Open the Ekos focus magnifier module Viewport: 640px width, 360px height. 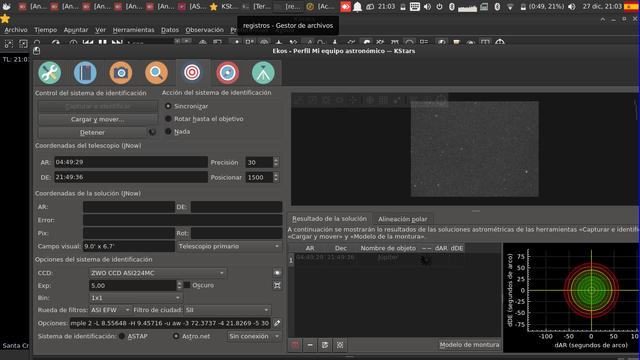pos(156,73)
